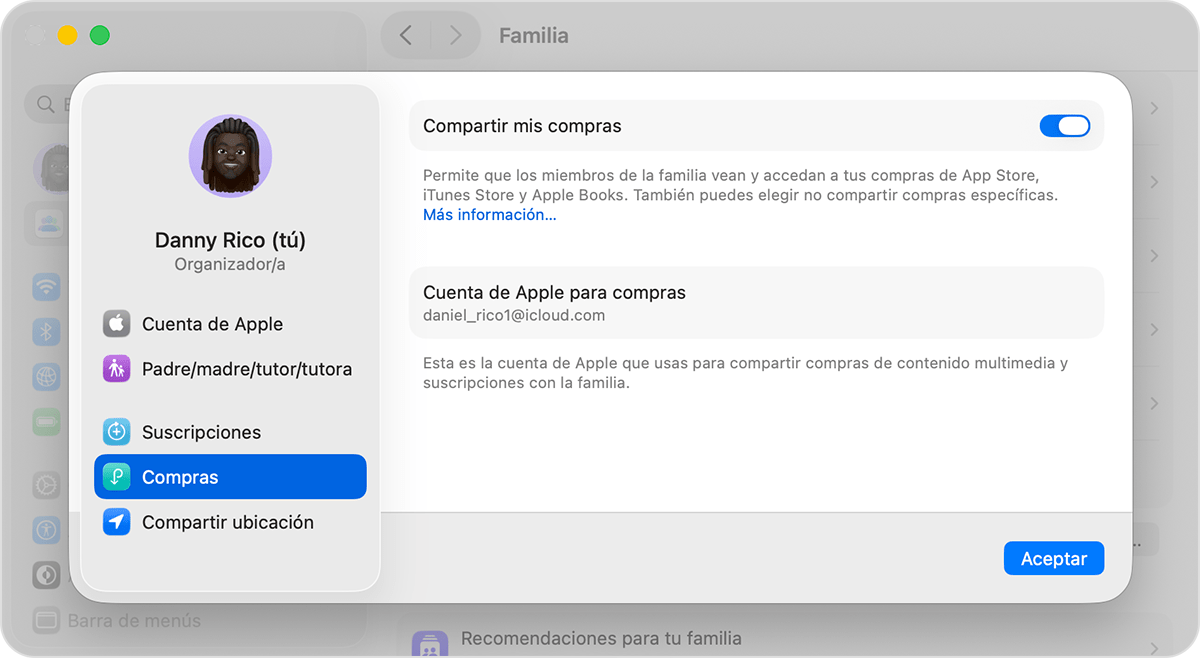Select the network globe icon
1200x658 pixels.
click(x=47, y=375)
